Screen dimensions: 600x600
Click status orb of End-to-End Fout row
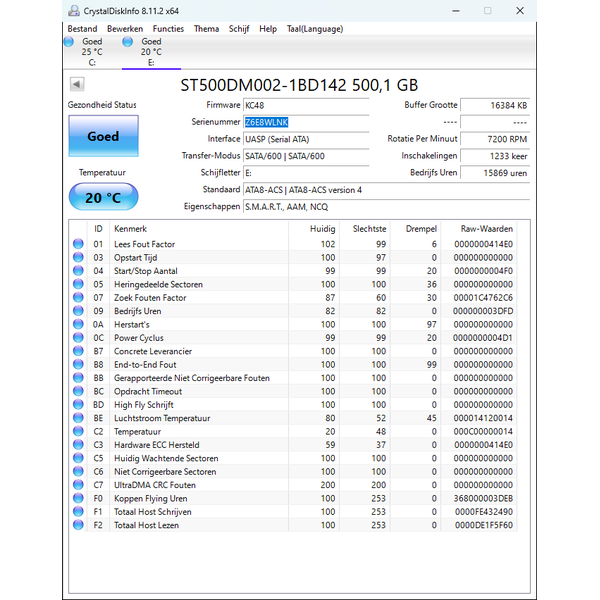(78, 364)
